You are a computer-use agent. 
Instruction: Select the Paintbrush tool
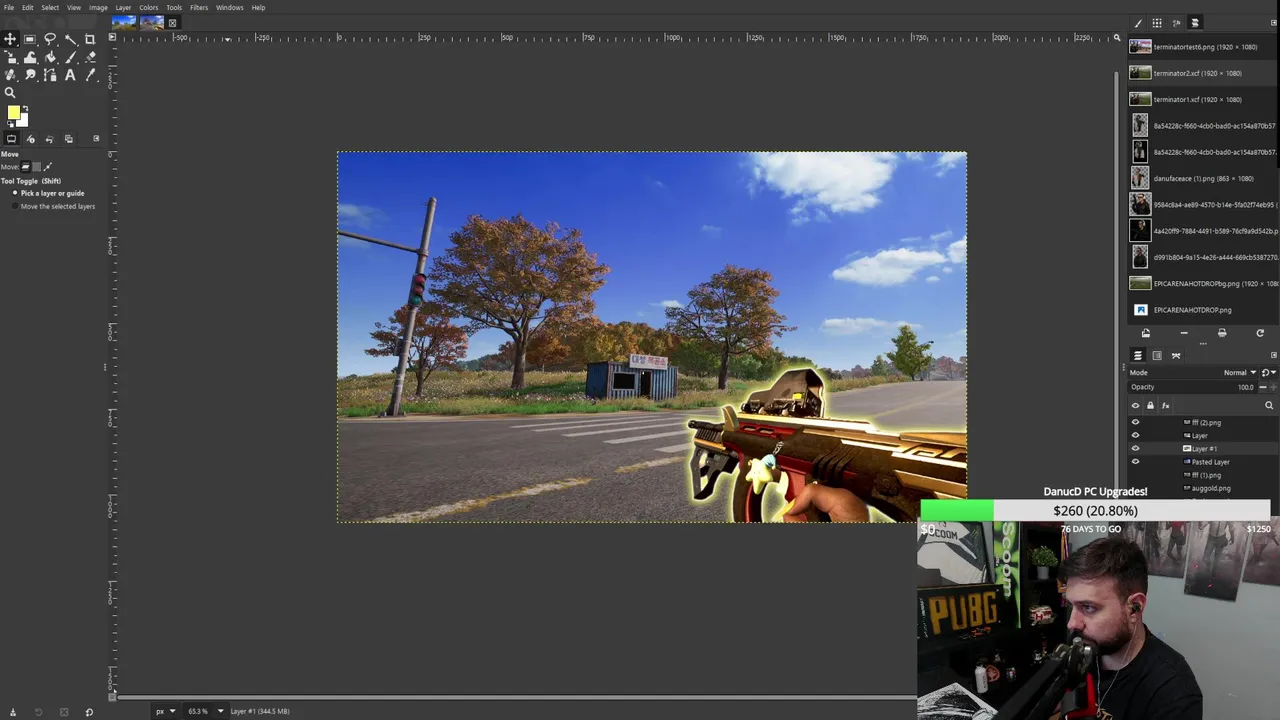click(70, 57)
